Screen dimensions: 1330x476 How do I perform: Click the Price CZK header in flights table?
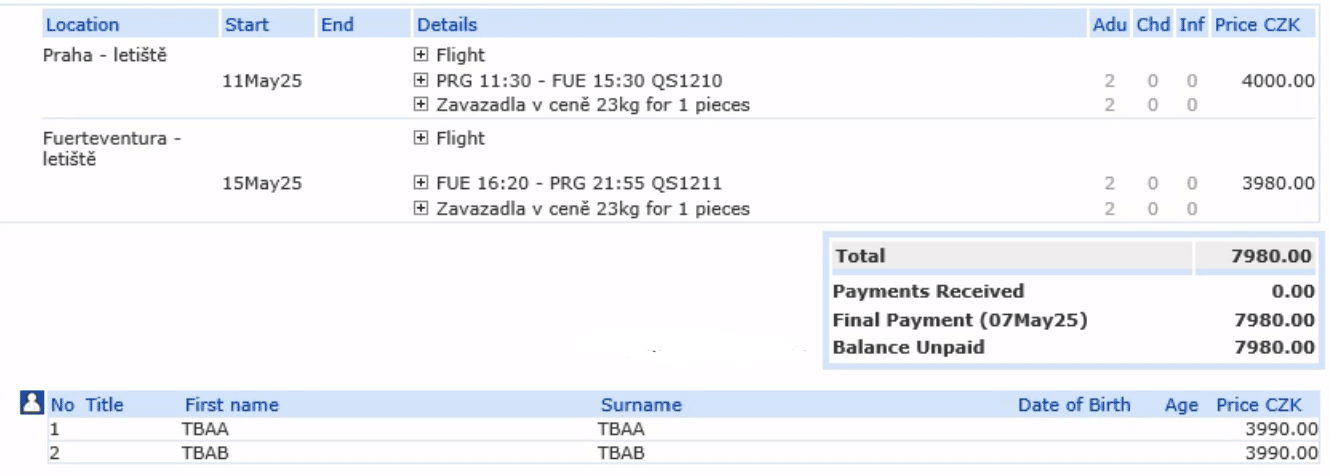[x=1258, y=25]
